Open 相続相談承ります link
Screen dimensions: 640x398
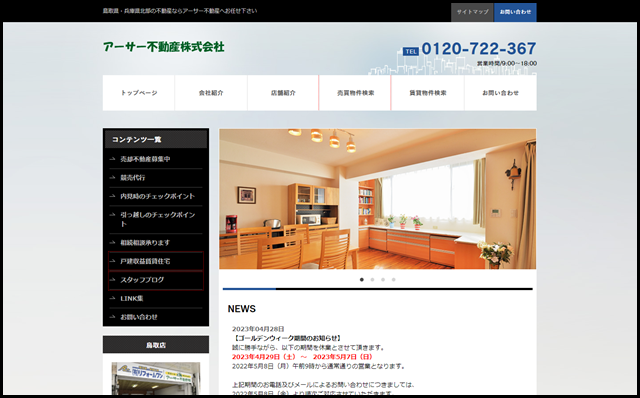[156, 242]
